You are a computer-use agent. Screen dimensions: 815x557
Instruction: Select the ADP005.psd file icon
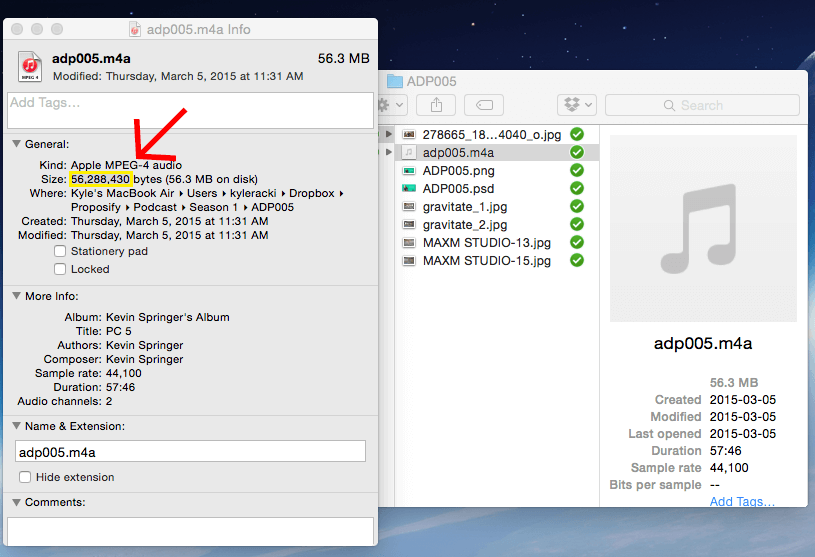pos(409,188)
